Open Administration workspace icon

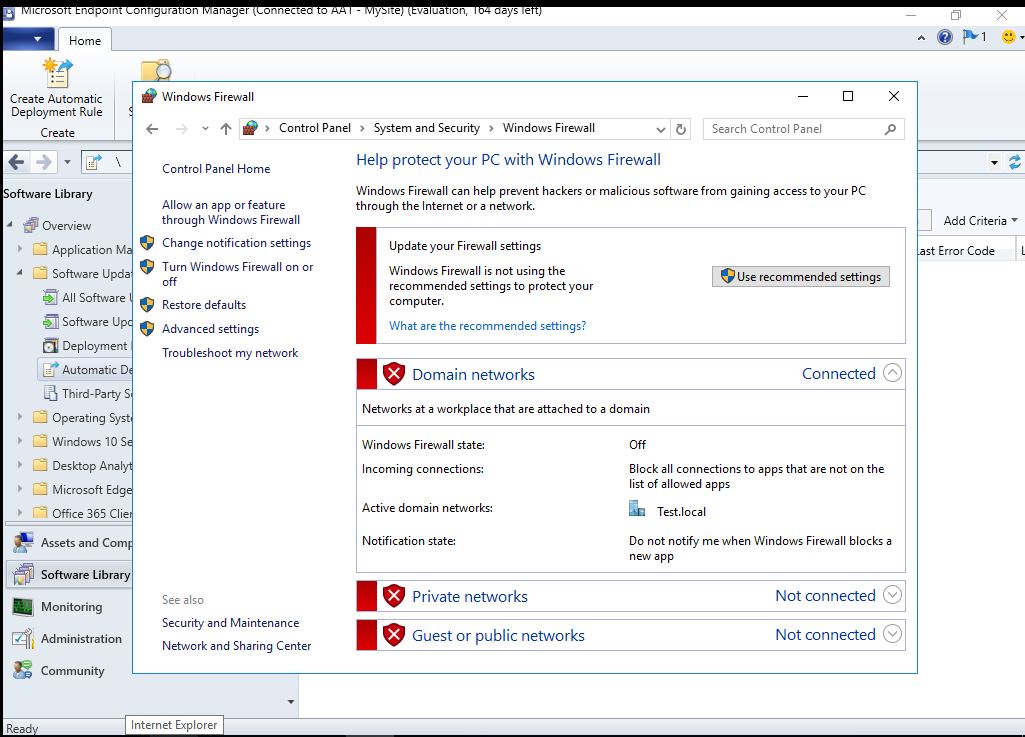point(23,638)
